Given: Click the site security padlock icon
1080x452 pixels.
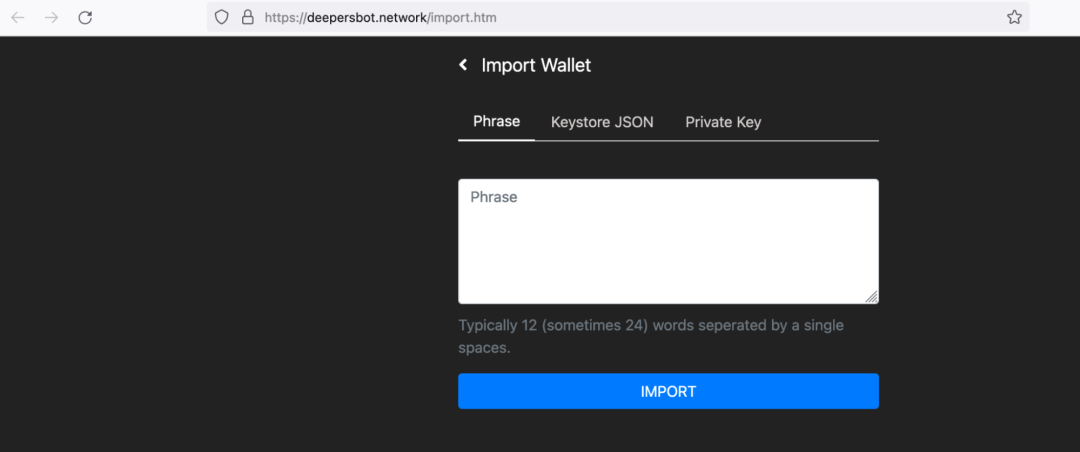Looking at the screenshot, I should click(x=247, y=17).
